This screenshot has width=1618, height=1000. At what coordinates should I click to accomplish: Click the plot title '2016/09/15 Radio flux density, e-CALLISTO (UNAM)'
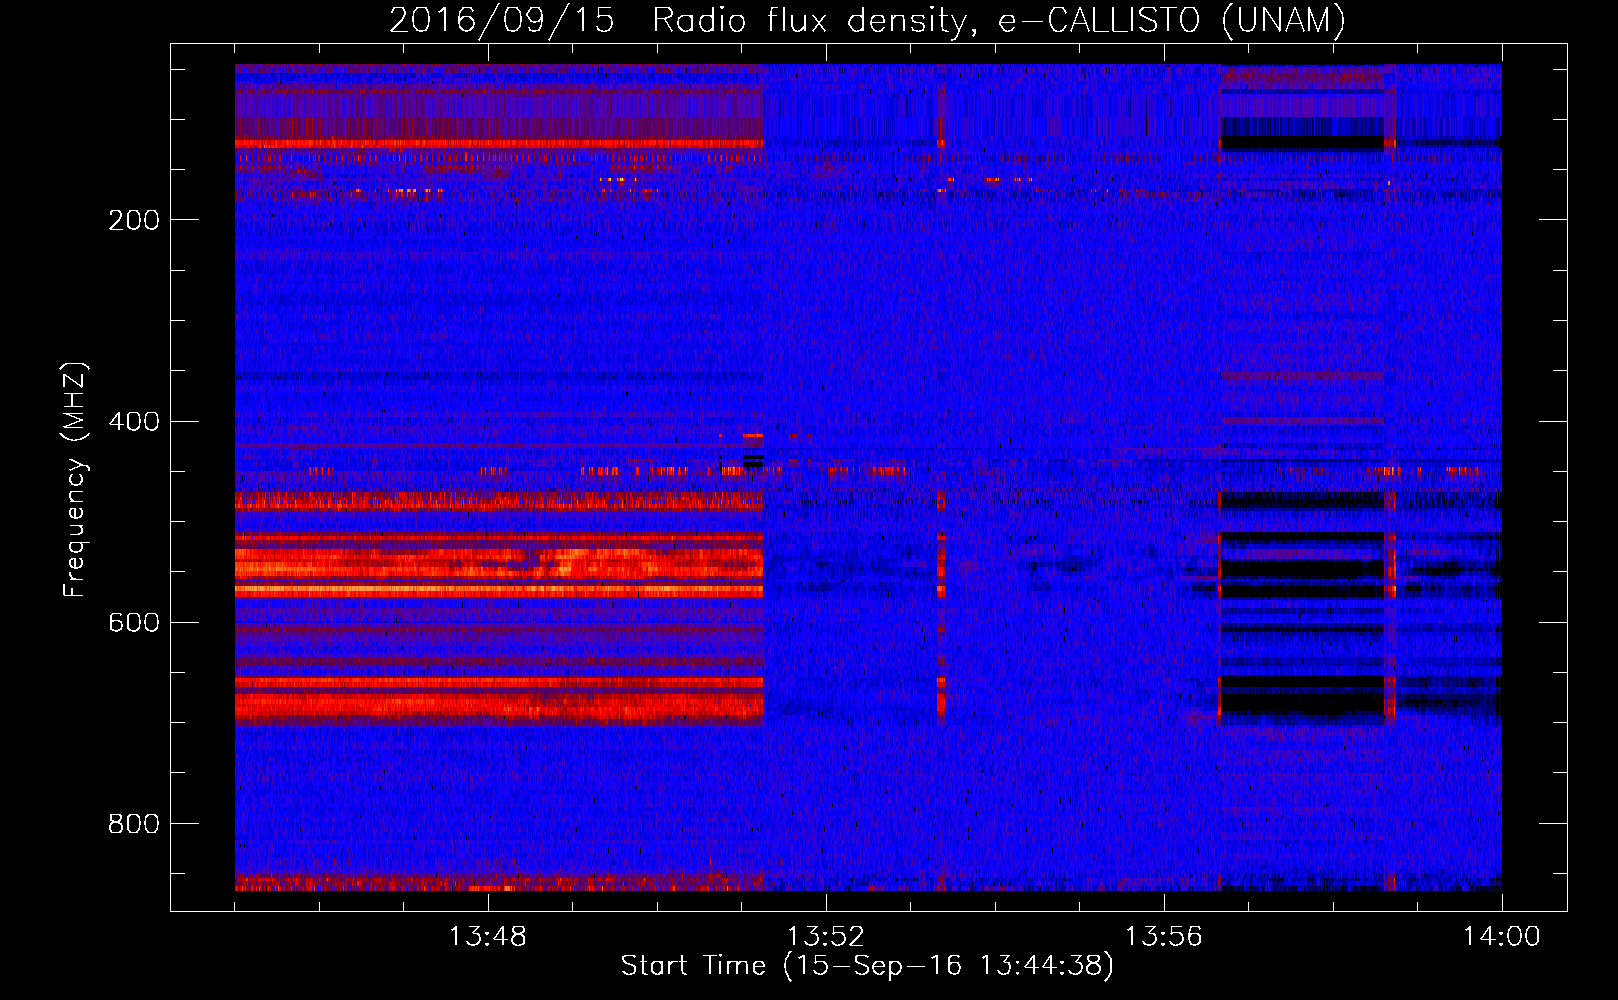tap(867, 20)
